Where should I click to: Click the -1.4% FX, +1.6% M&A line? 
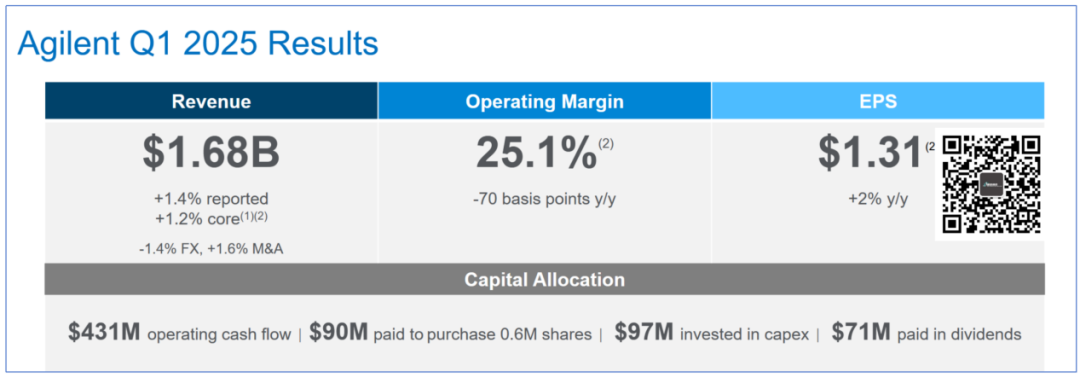coord(211,249)
